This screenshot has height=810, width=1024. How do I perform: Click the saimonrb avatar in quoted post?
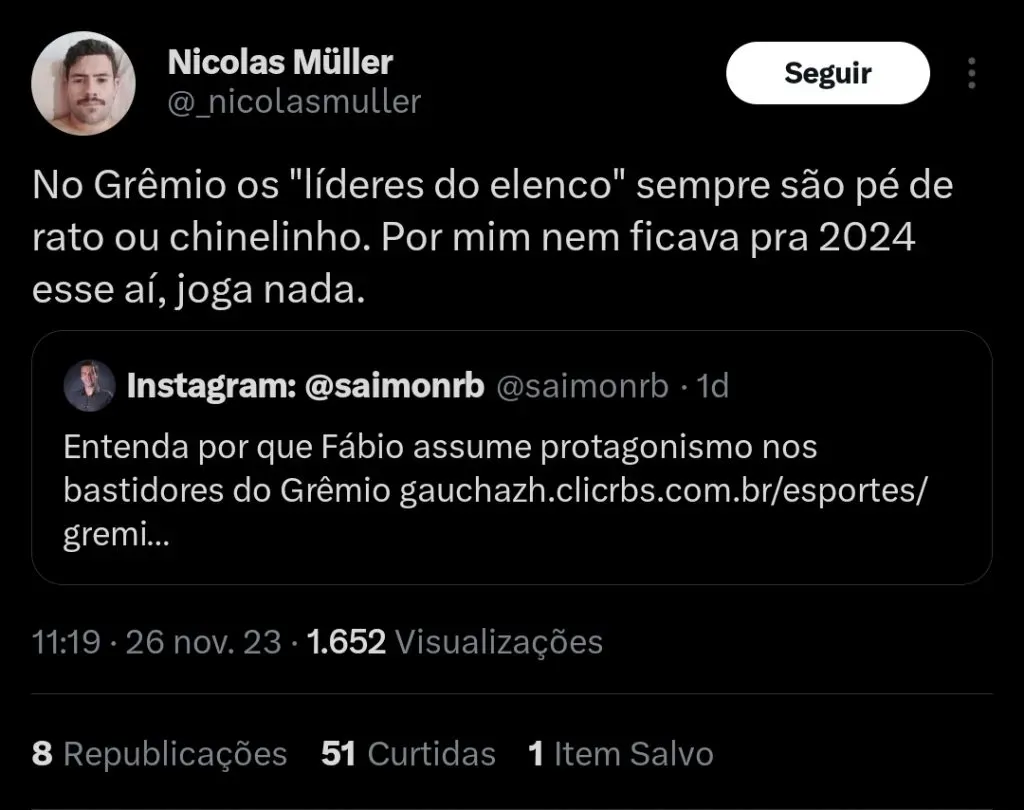click(x=89, y=386)
